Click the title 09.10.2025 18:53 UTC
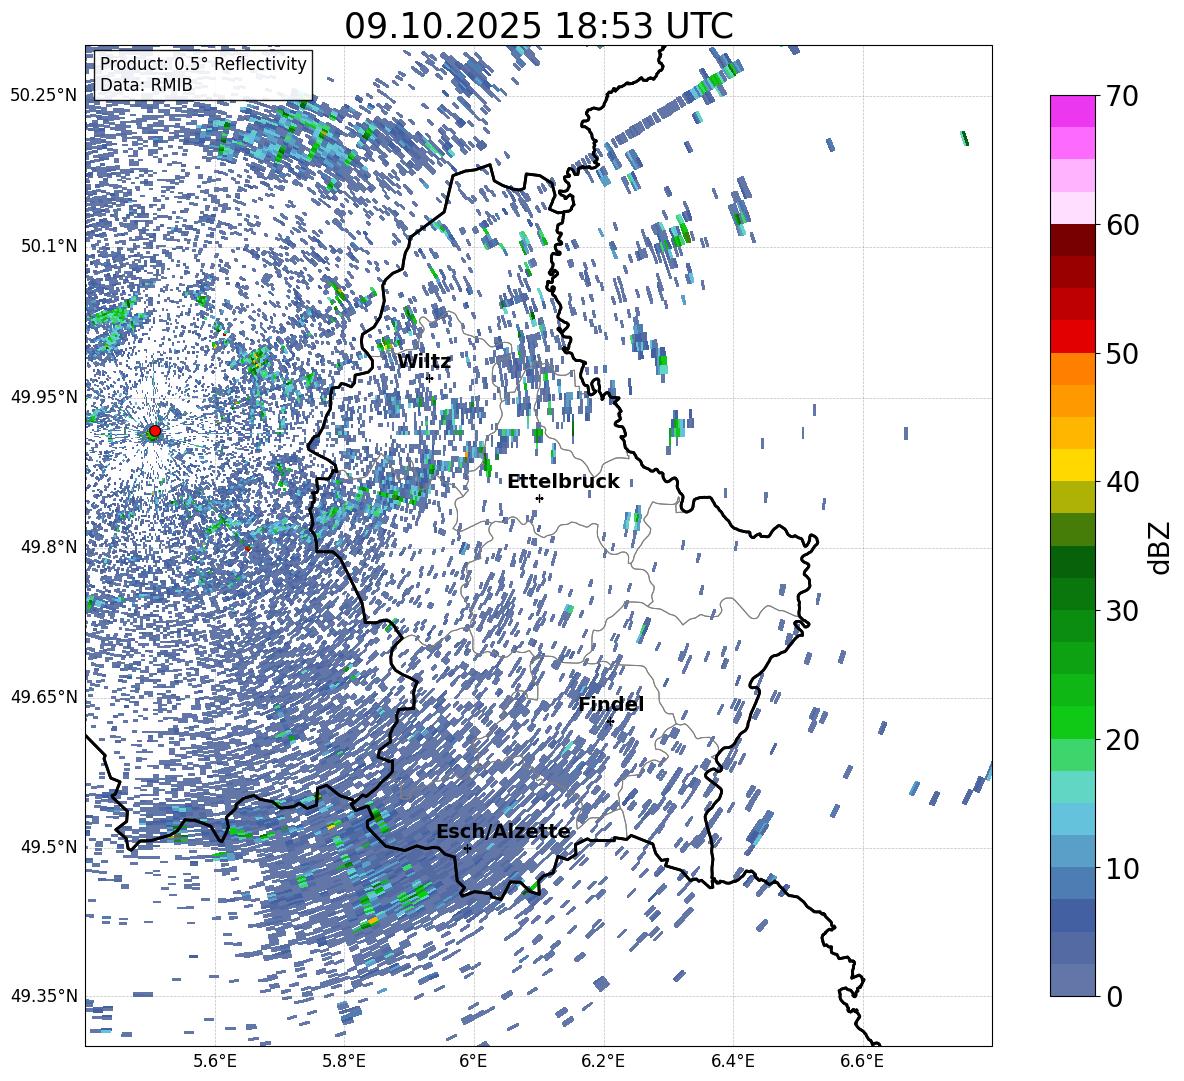This screenshot has width=1184, height=1081. (x=539, y=26)
